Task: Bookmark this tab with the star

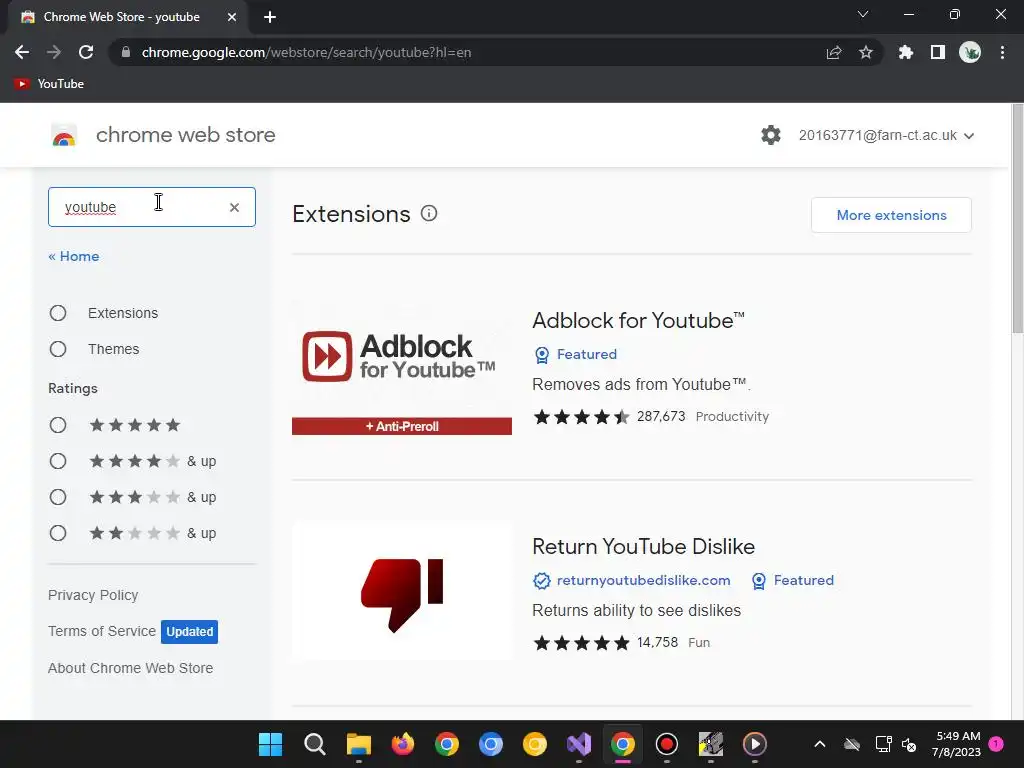Action: tap(866, 52)
